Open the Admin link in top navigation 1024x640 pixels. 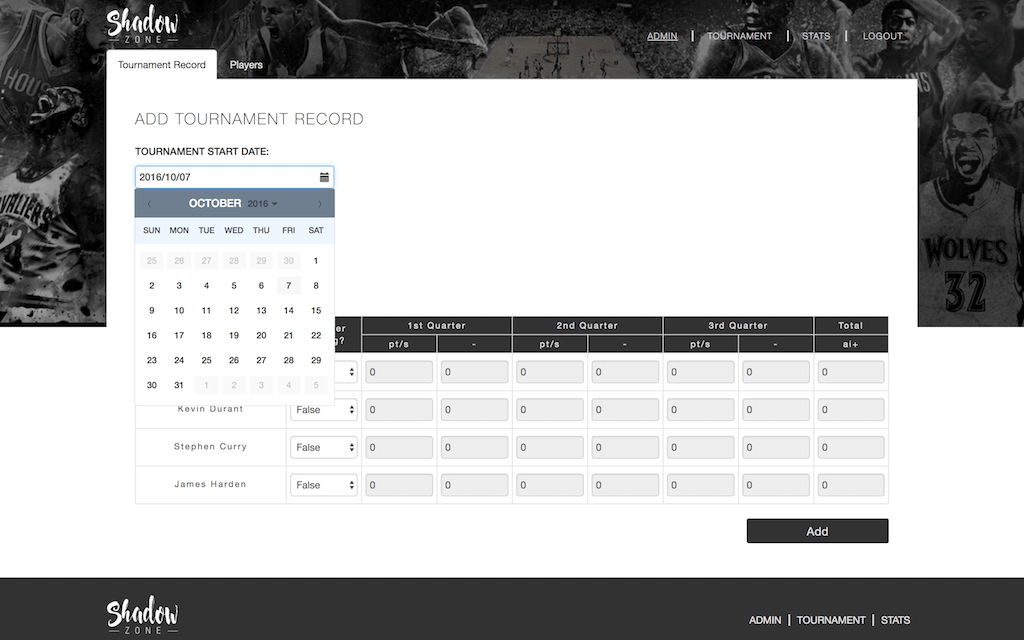click(x=662, y=36)
